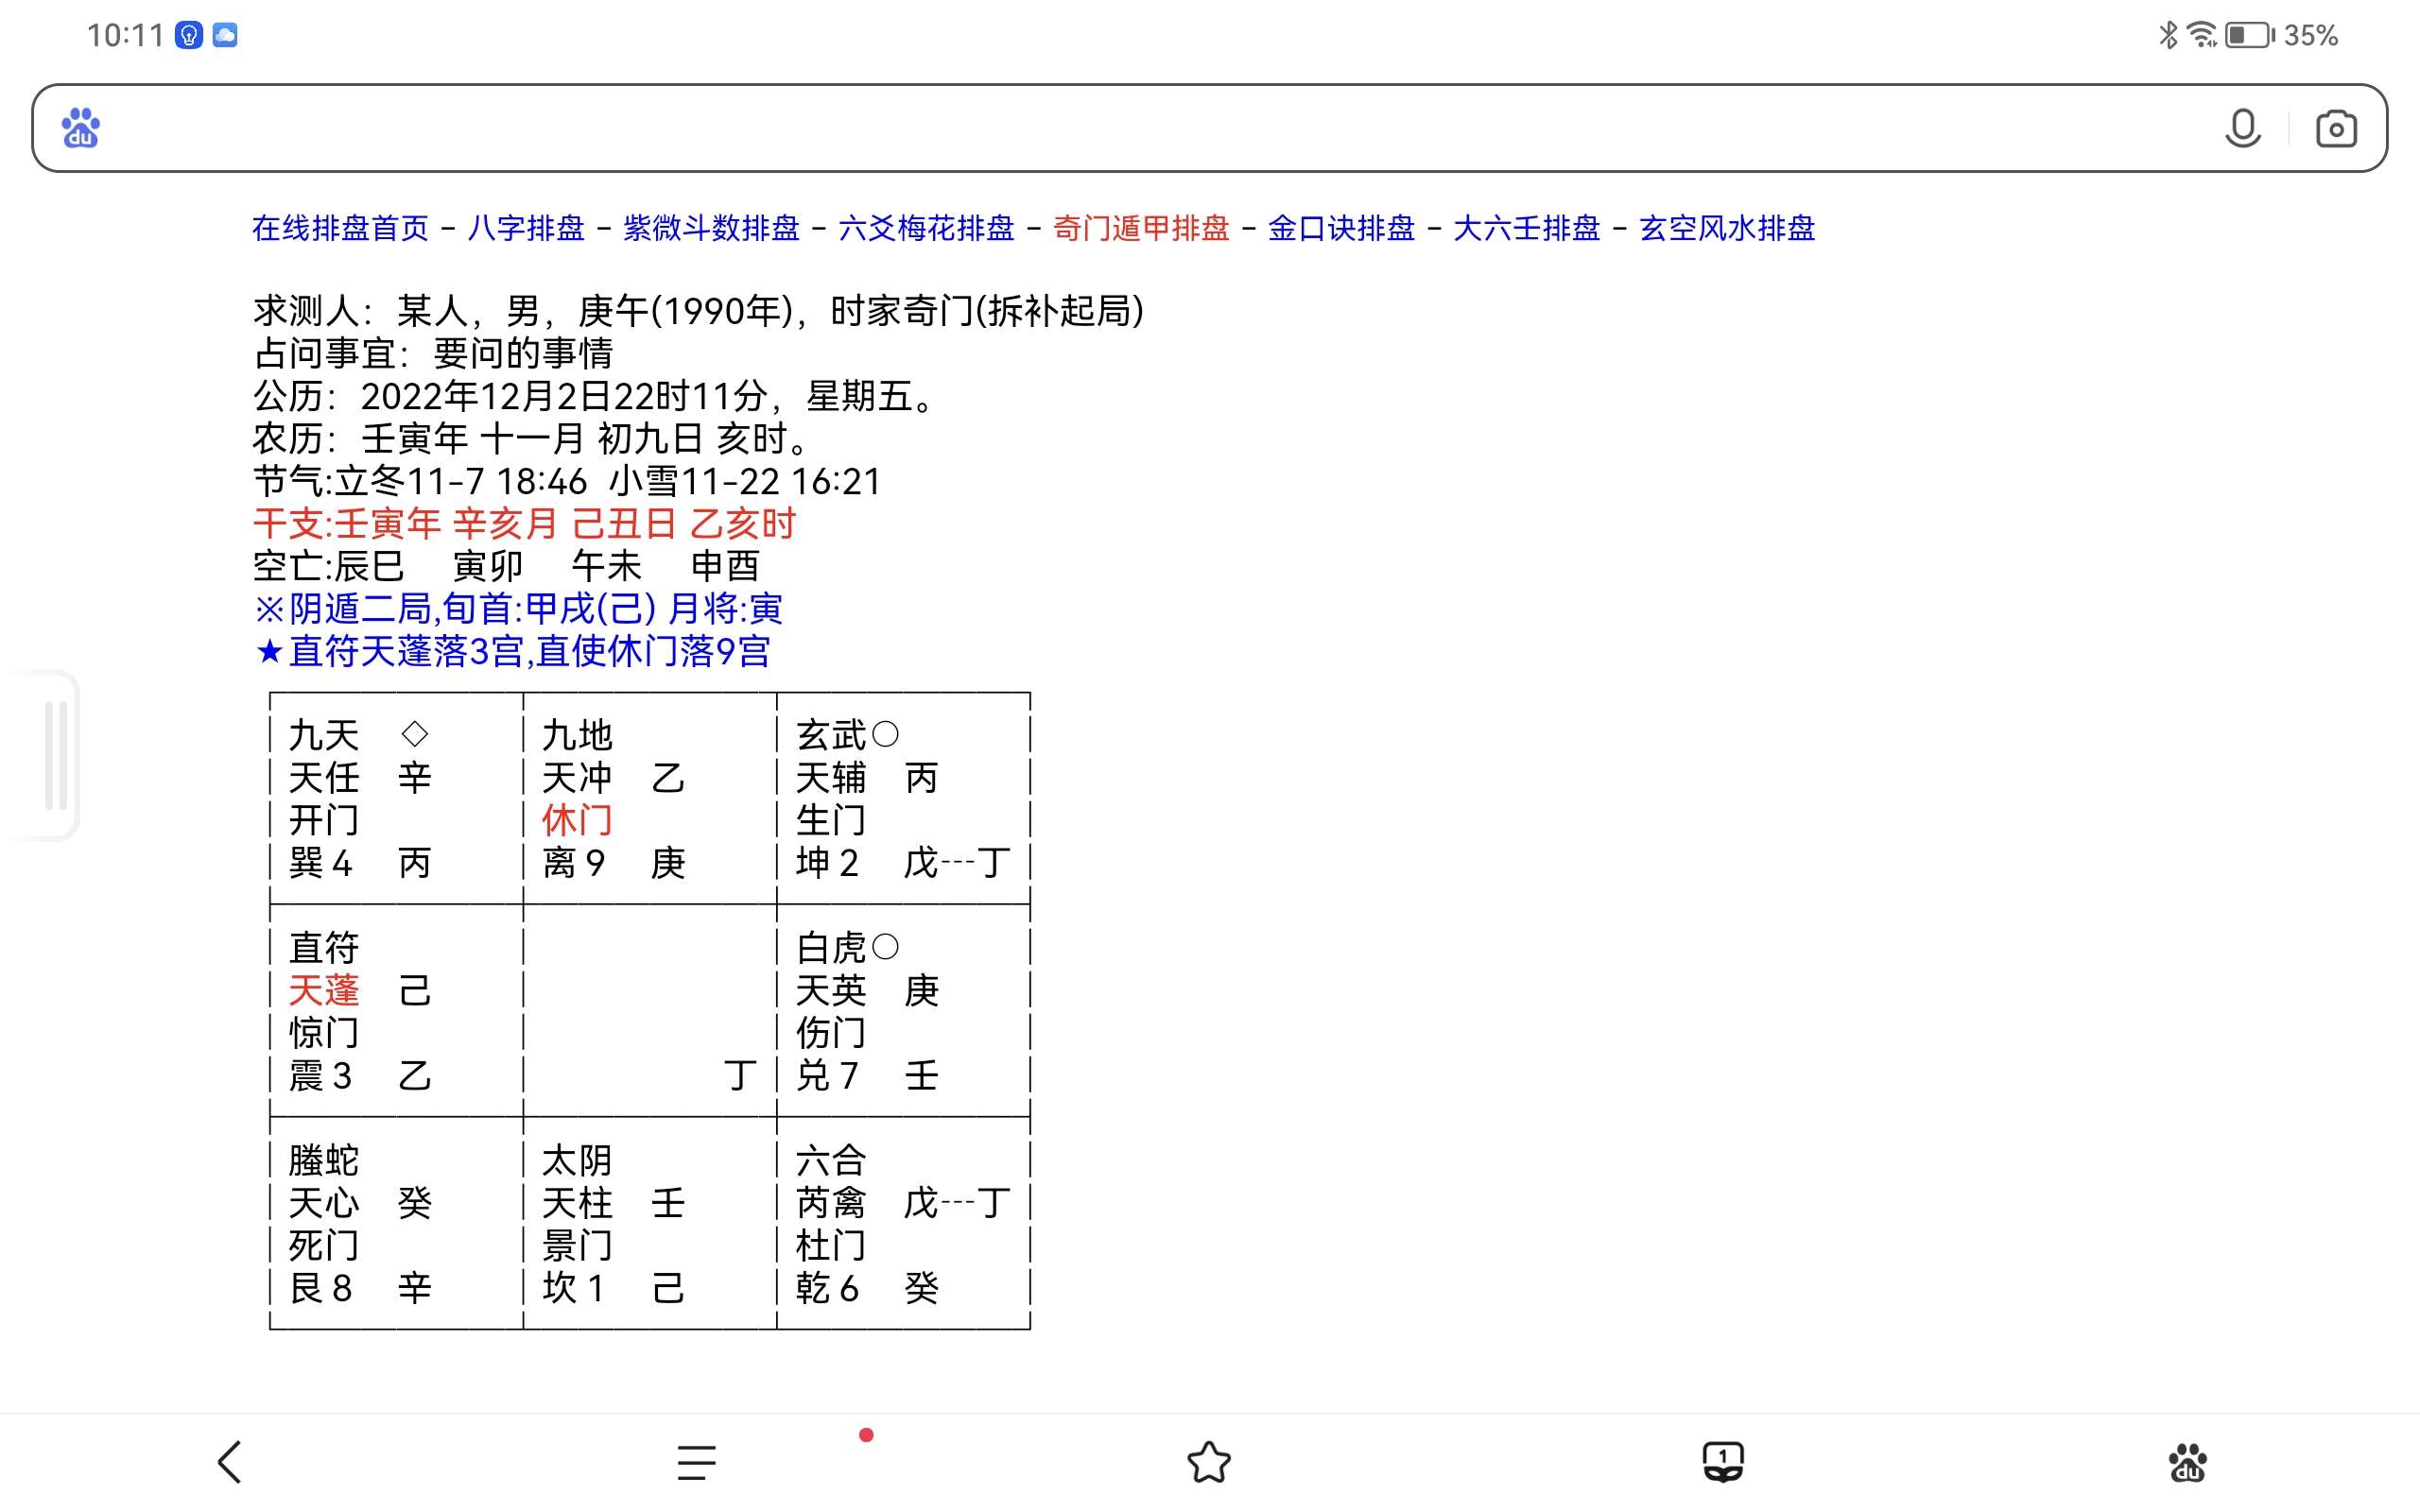Click the 占问事宜 line
The image size is (2420, 1512).
(433, 354)
